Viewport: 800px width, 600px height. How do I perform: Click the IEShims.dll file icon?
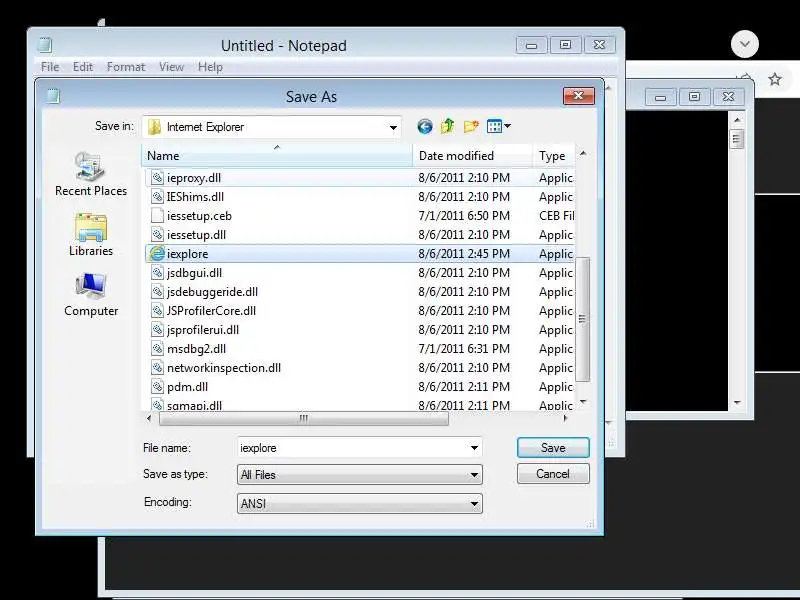pyautogui.click(x=157, y=196)
